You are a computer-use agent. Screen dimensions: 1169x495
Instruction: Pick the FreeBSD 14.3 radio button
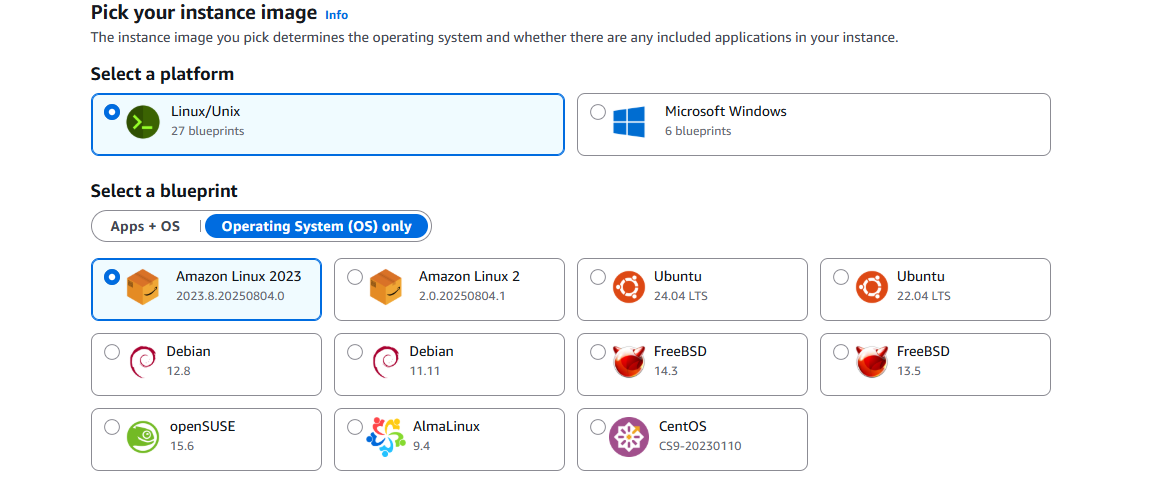tap(598, 352)
